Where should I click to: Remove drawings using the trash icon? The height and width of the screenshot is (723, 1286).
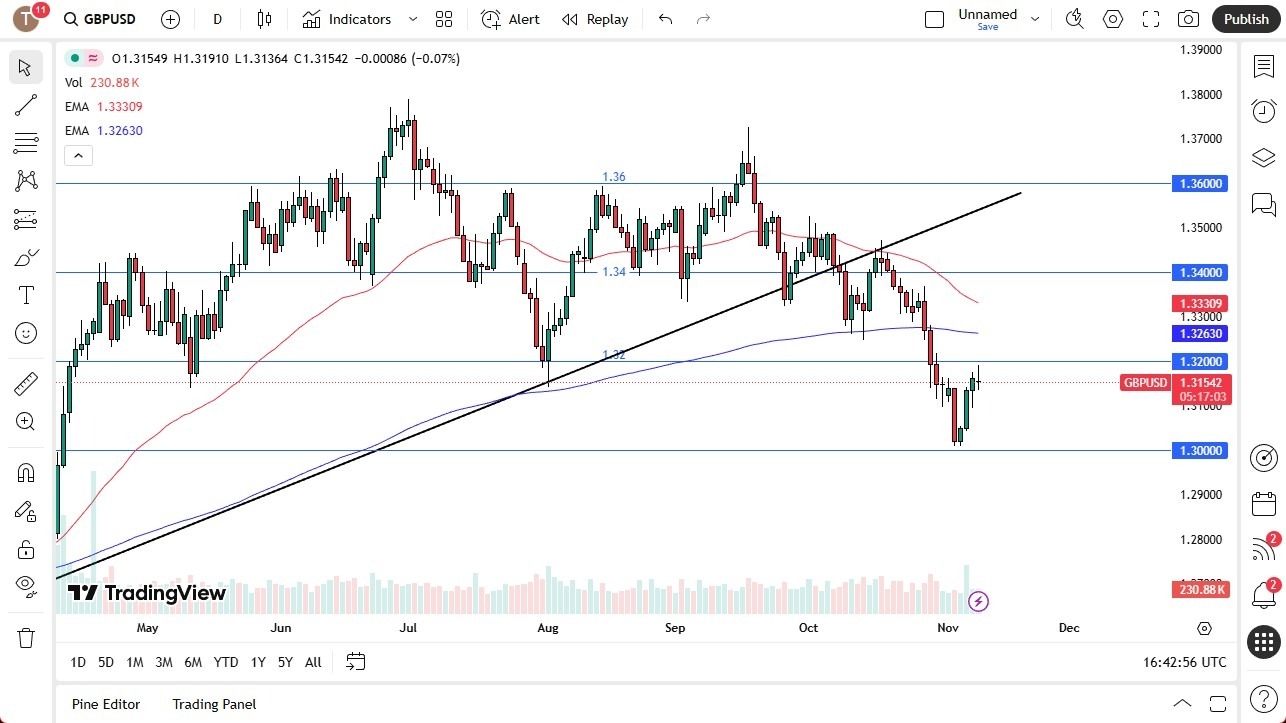(26, 636)
